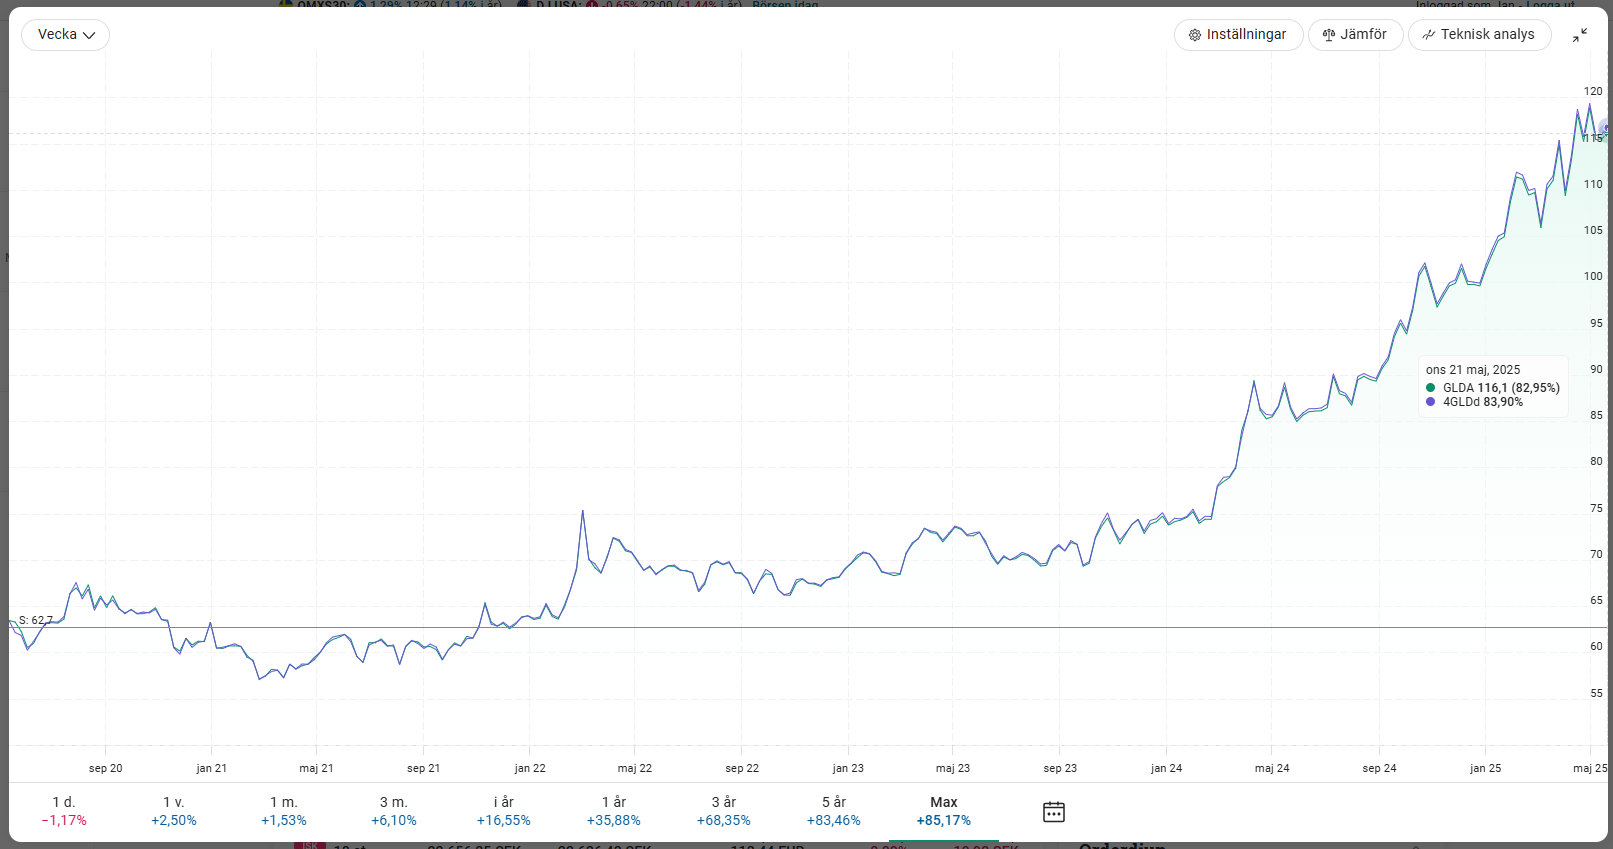Open the calendar date range picker

tap(1054, 812)
